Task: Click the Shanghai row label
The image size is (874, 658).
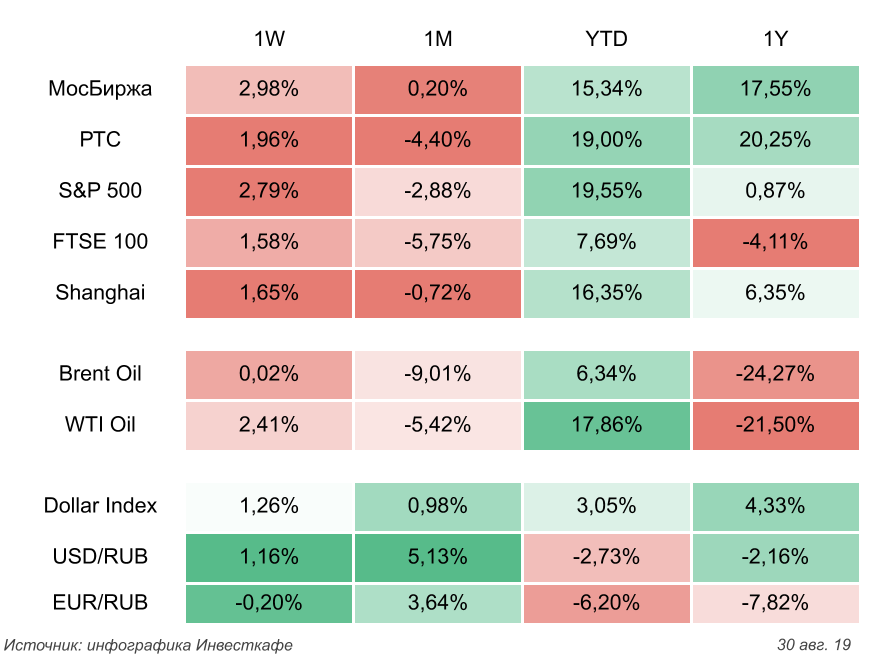Action: [100, 293]
